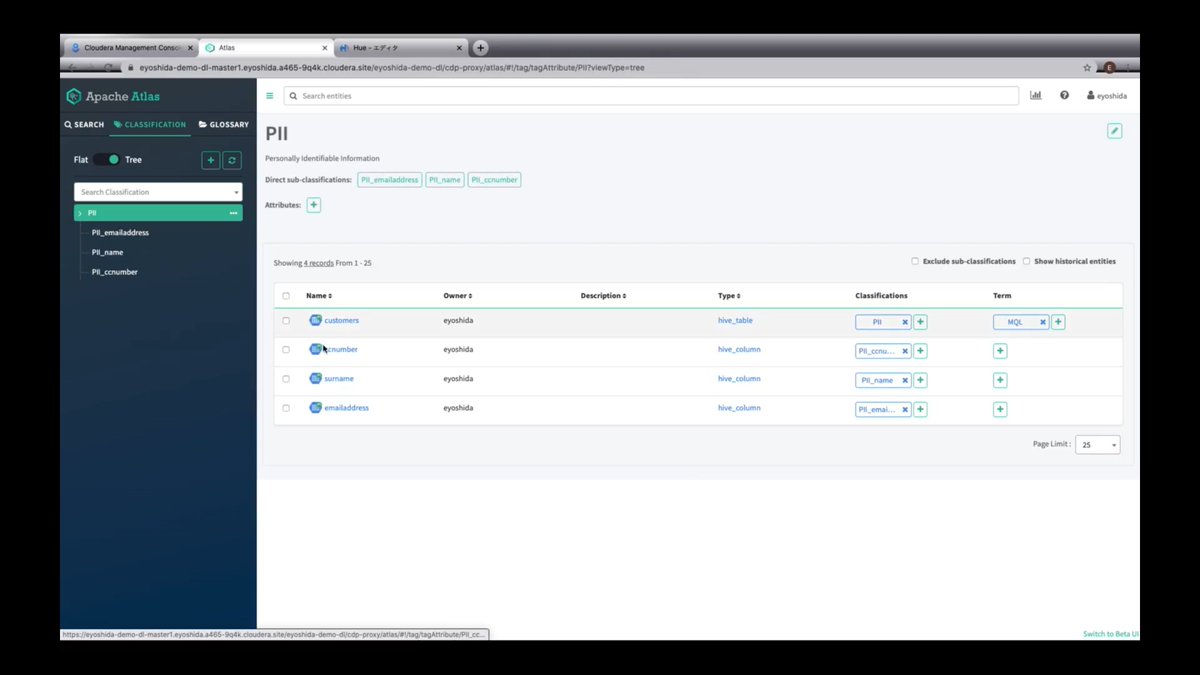Sort the table by Description column
The height and width of the screenshot is (675, 1200).
tap(603, 296)
